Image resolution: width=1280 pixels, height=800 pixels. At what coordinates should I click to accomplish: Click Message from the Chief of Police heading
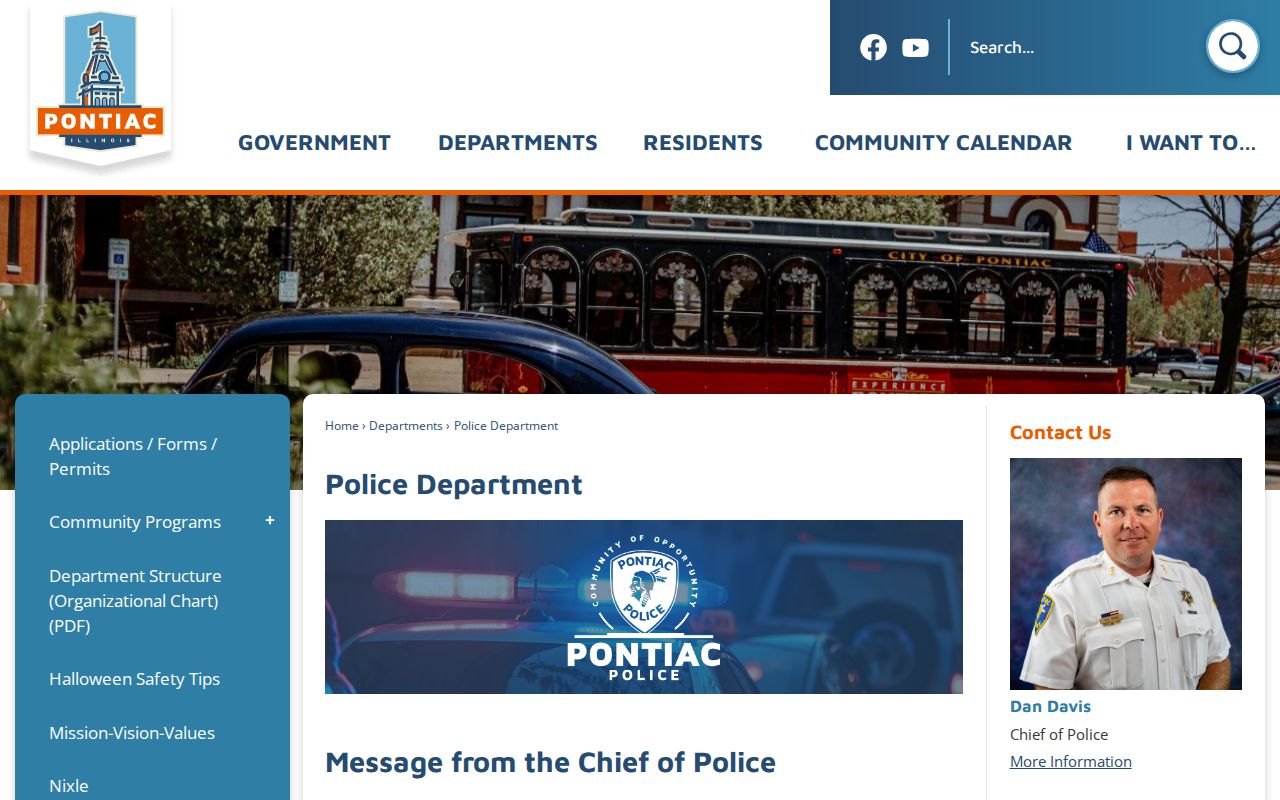550,762
